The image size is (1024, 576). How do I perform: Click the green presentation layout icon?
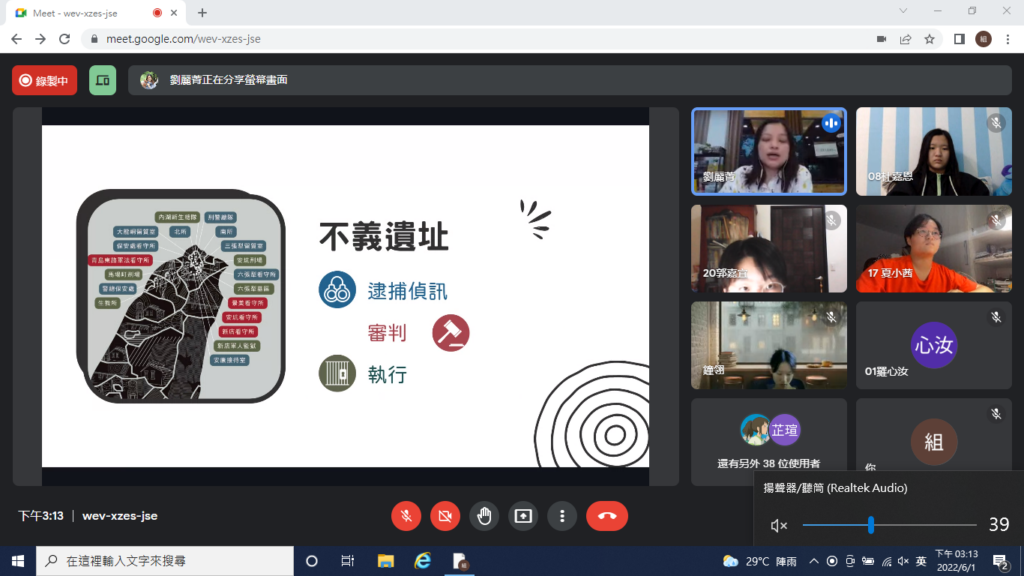coord(103,80)
